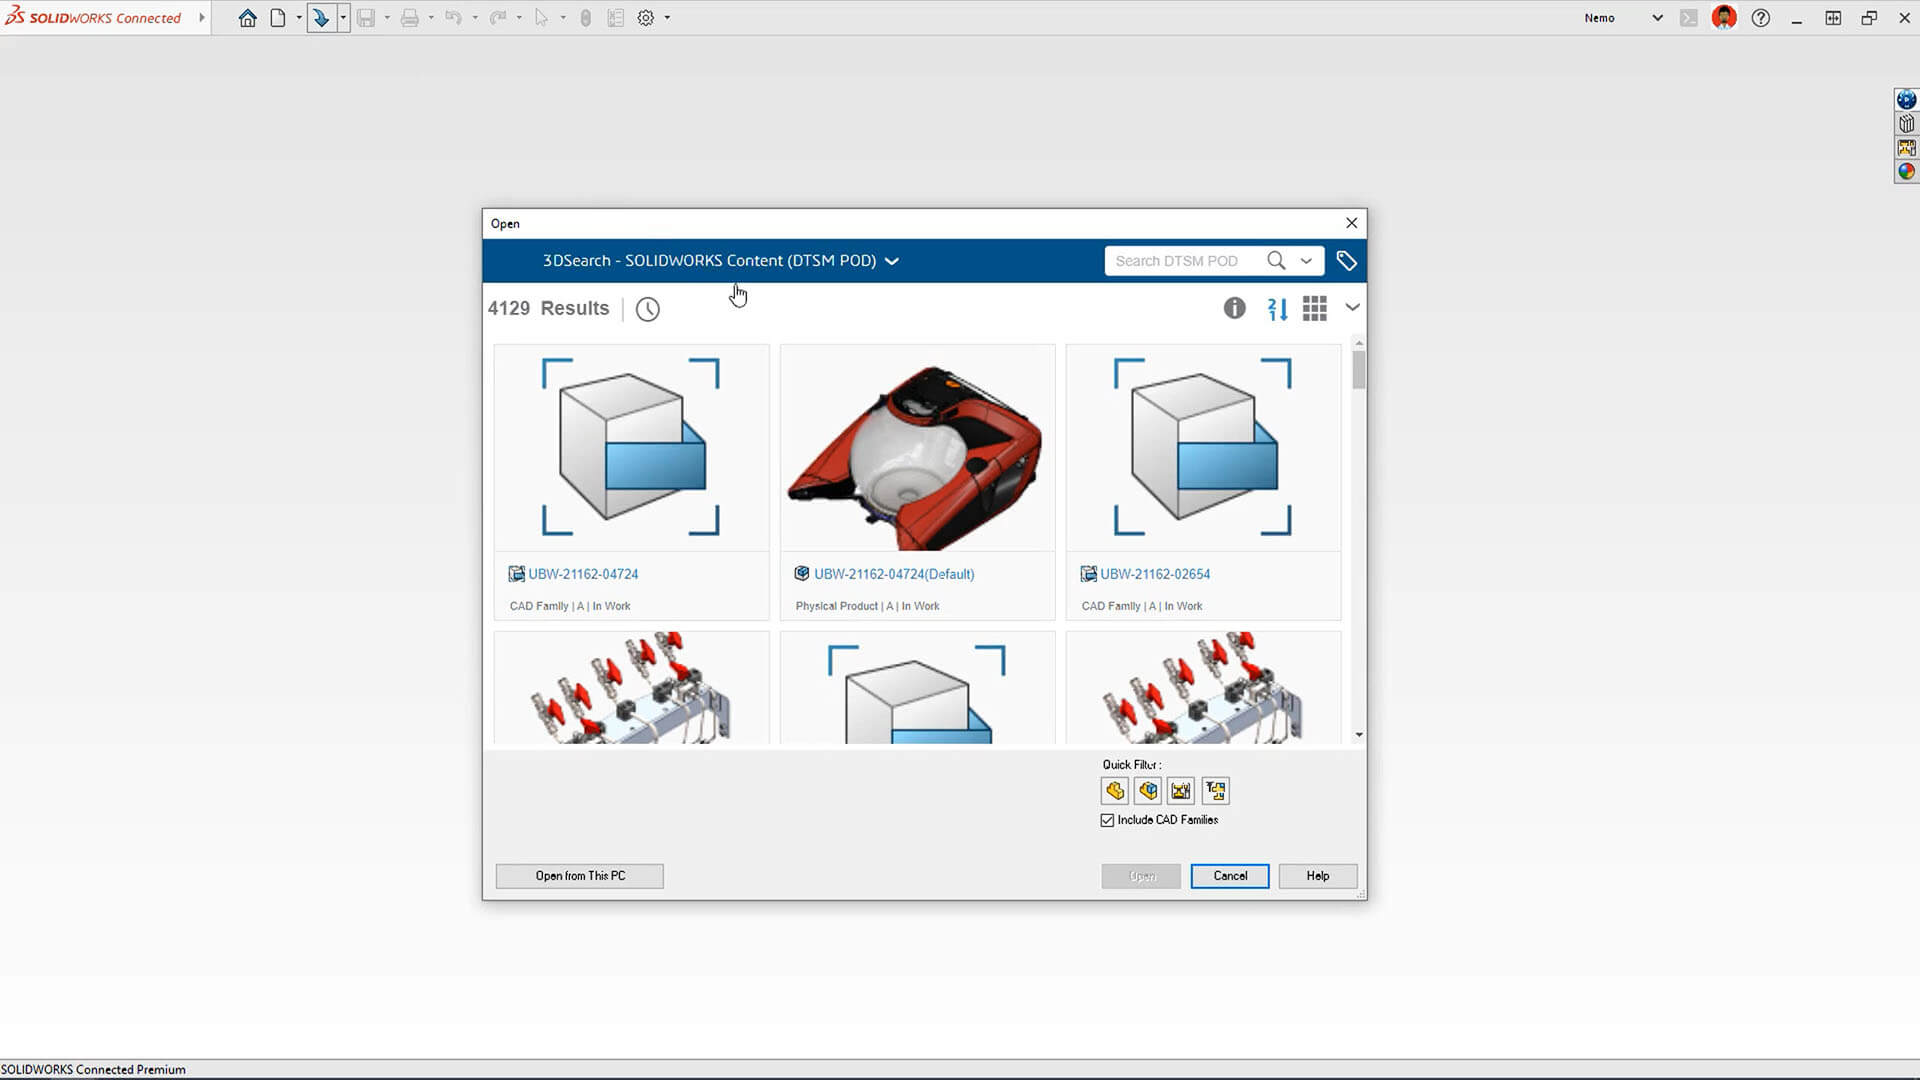Toggle the Parts quick filter
This screenshot has height=1080, width=1920.
(x=1115, y=791)
